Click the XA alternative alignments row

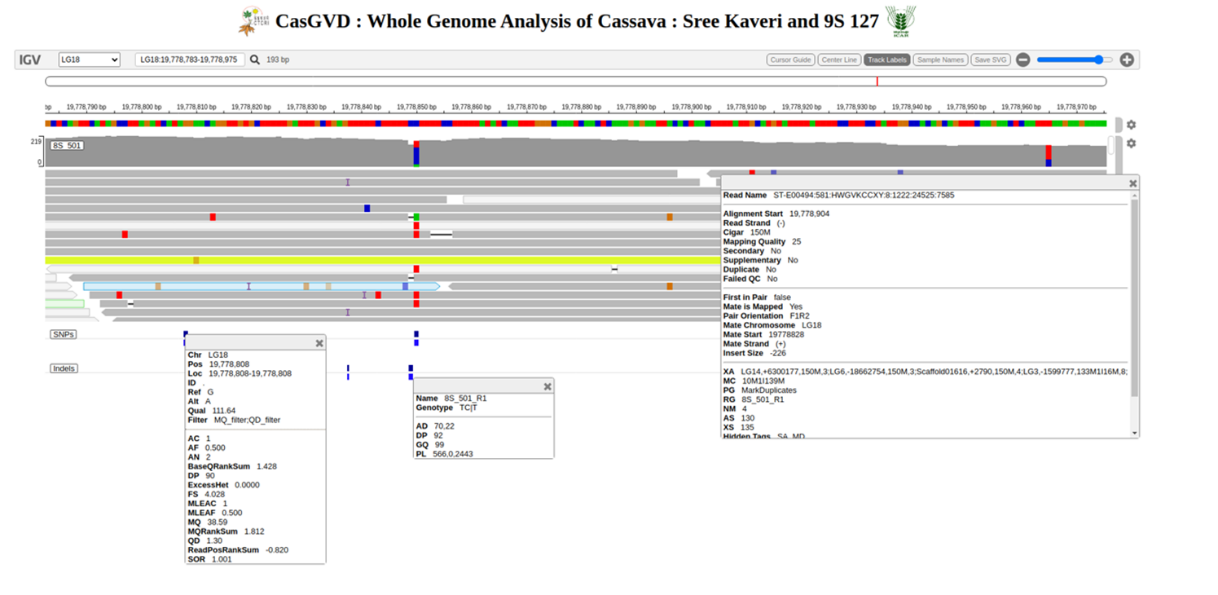pos(925,372)
